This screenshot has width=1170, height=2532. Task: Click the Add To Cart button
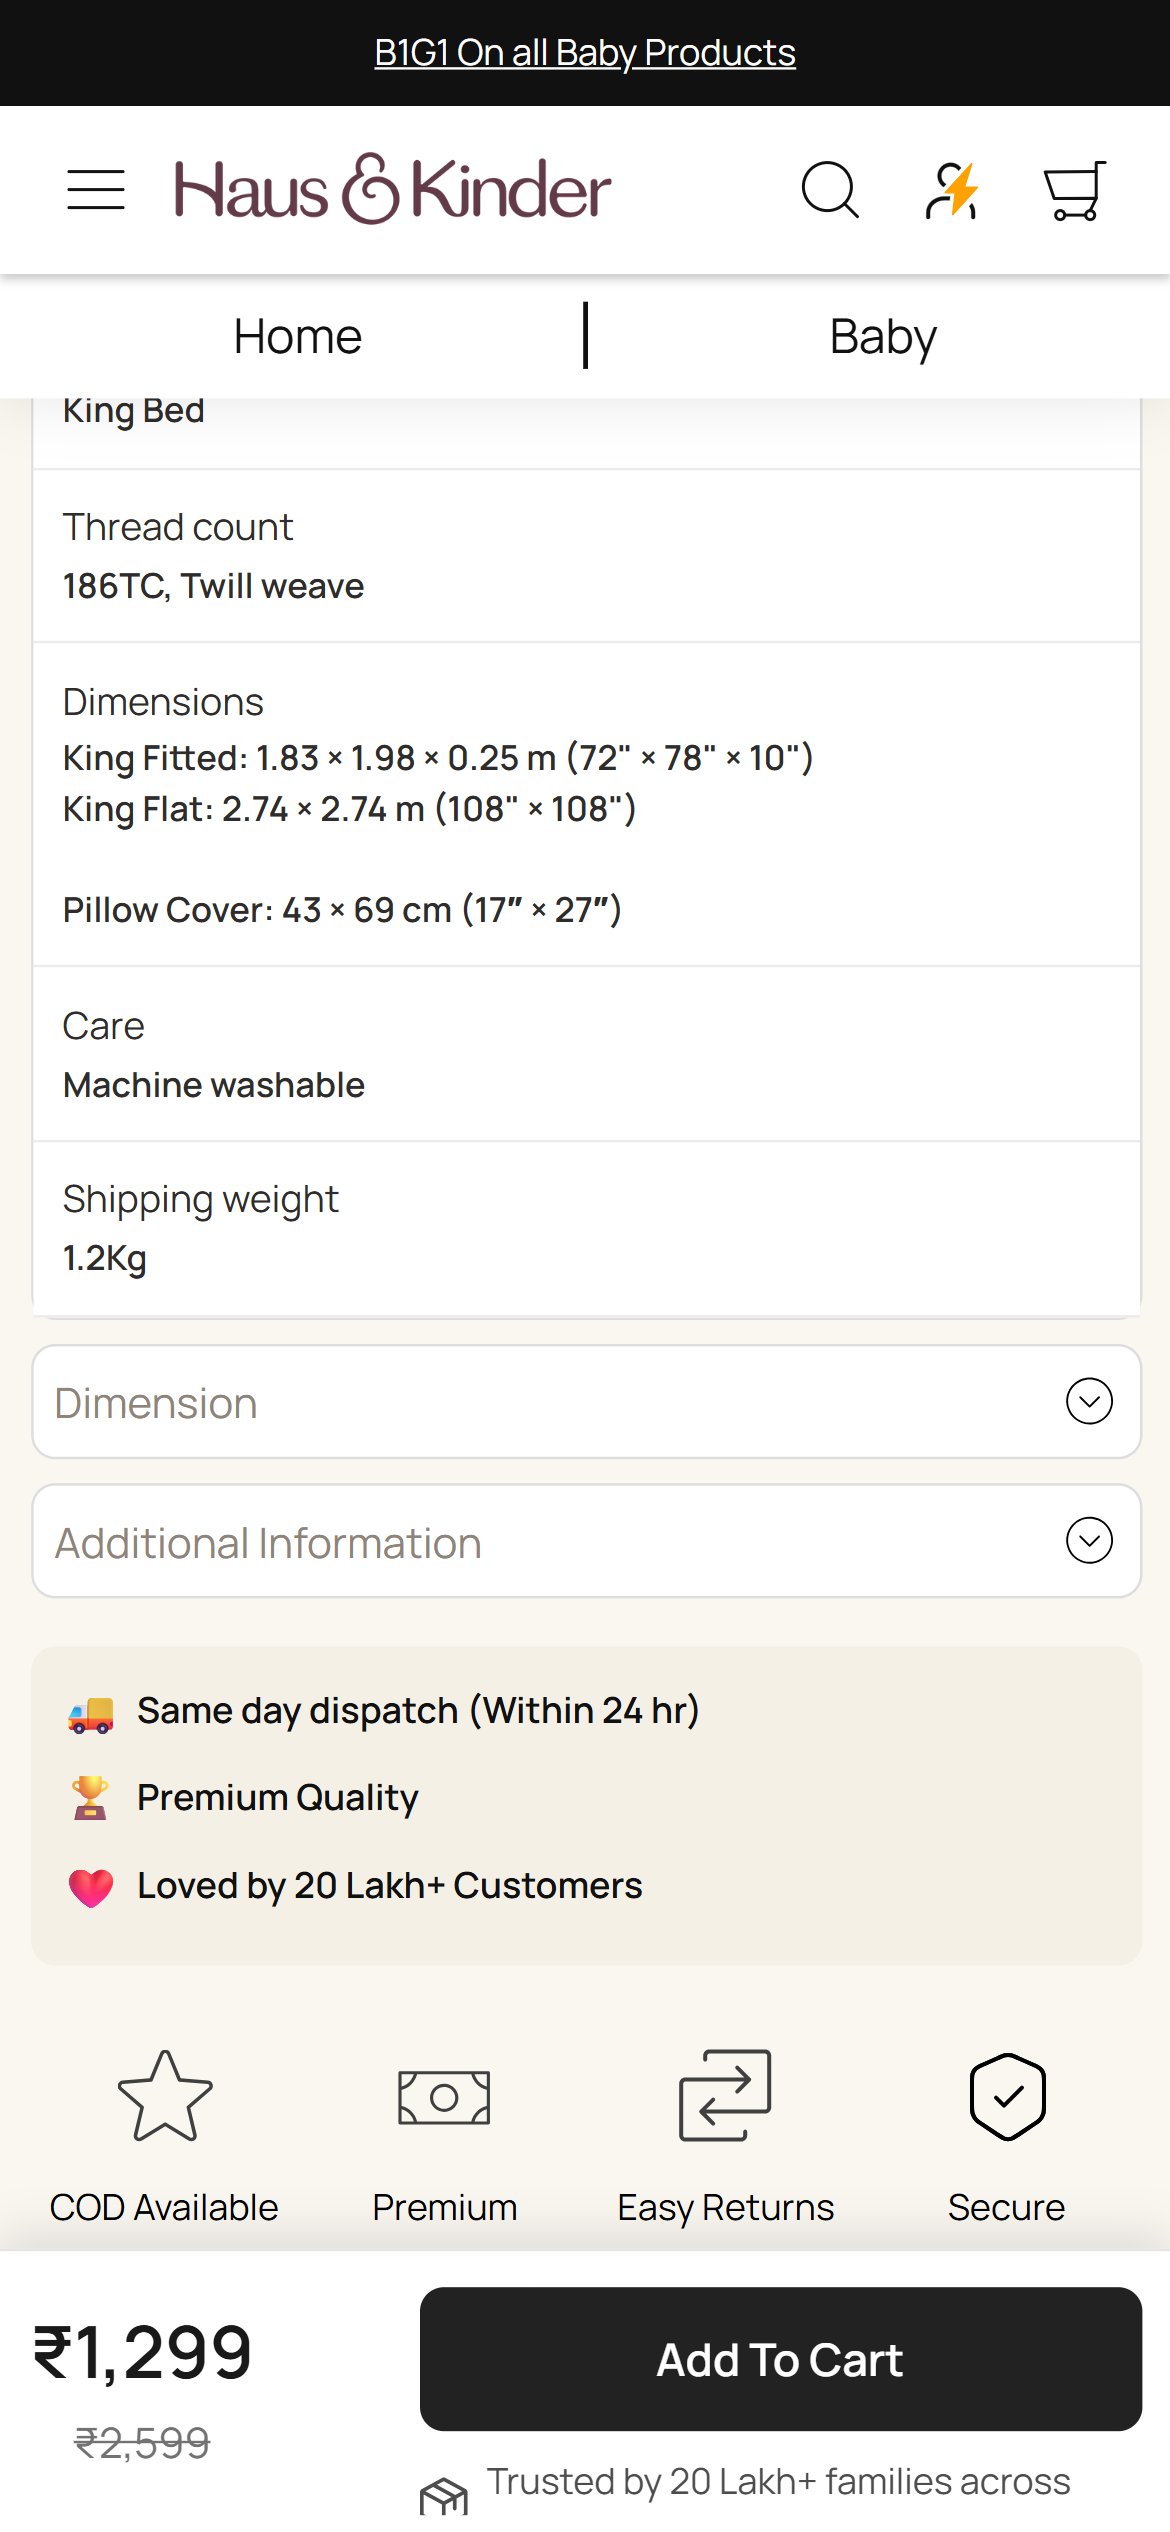pyautogui.click(x=780, y=2359)
